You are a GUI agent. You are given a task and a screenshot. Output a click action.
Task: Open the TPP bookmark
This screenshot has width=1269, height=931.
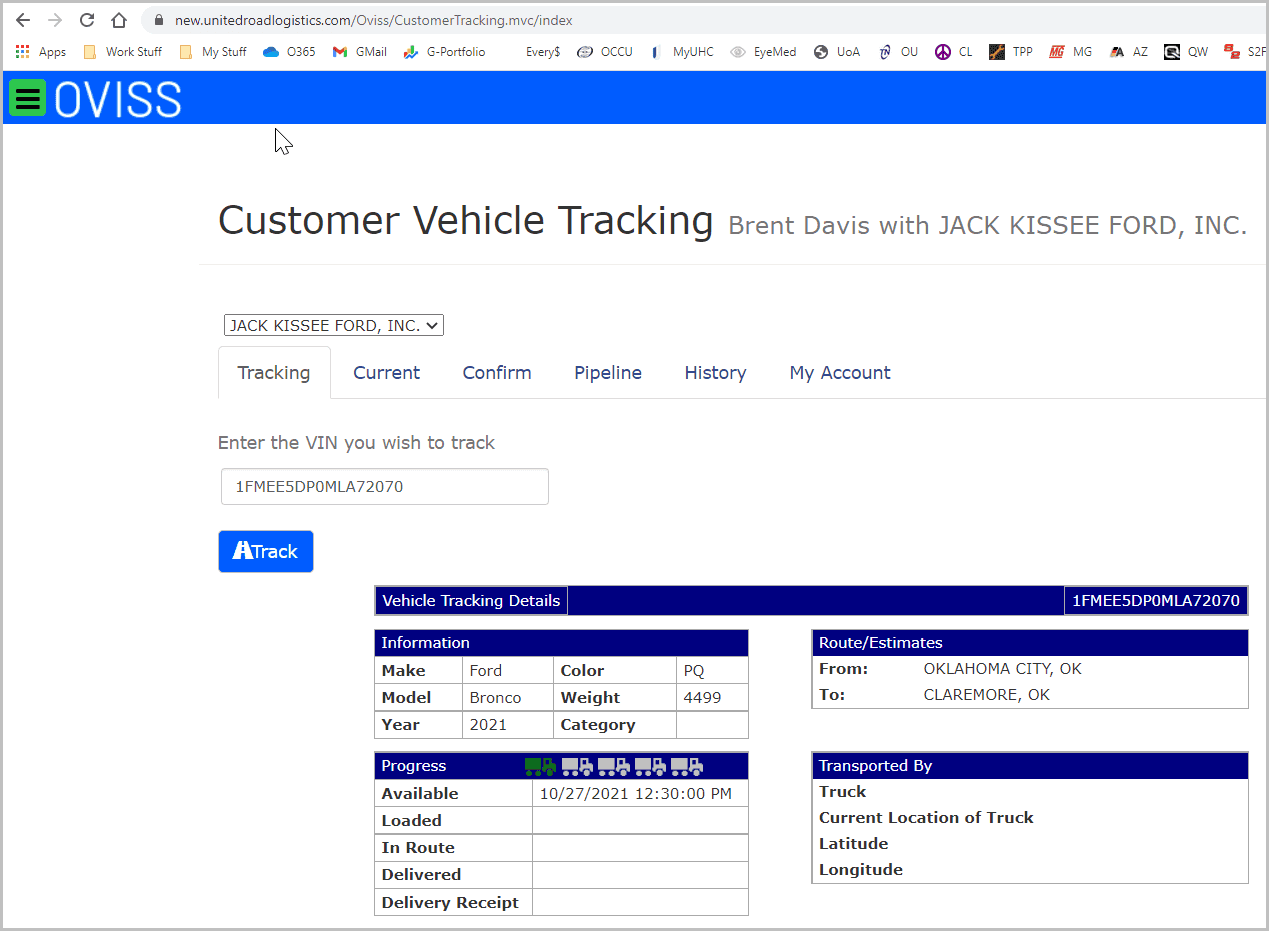(1011, 52)
